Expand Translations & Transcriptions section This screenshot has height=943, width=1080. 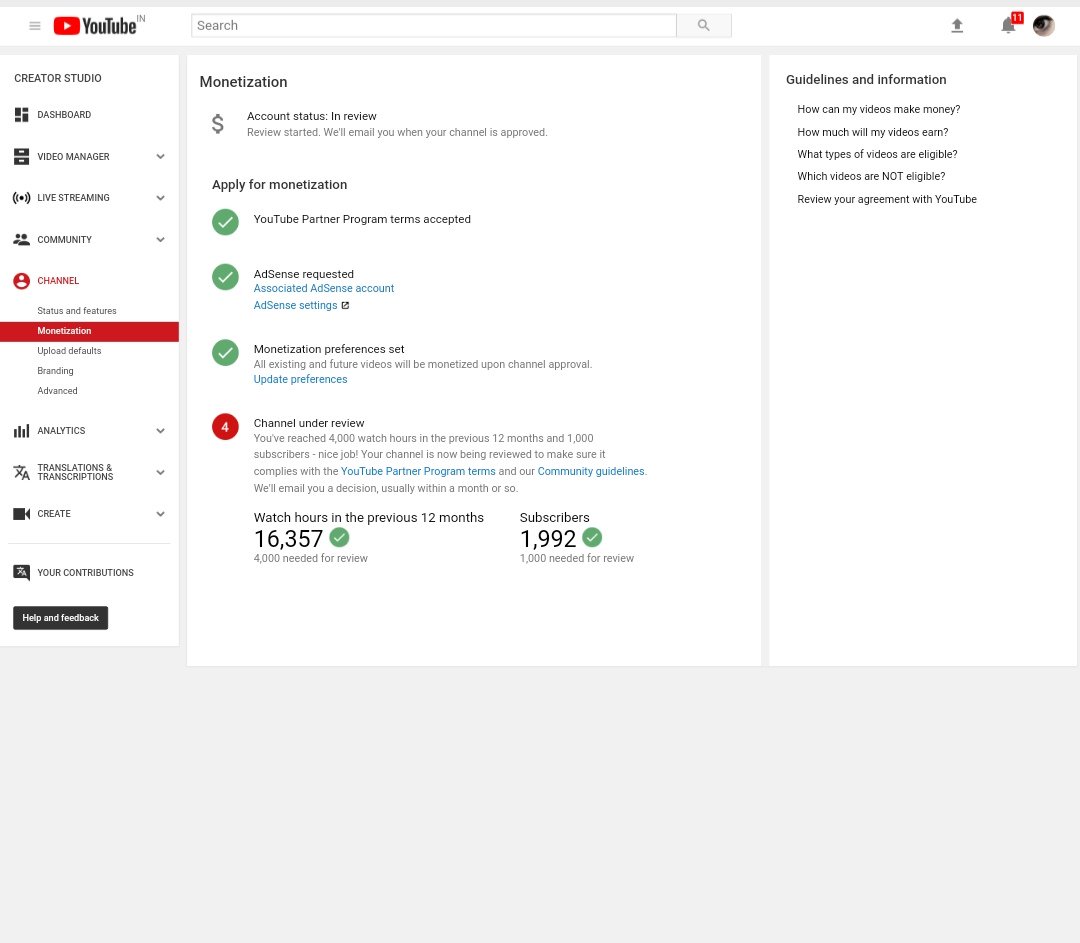click(x=160, y=473)
